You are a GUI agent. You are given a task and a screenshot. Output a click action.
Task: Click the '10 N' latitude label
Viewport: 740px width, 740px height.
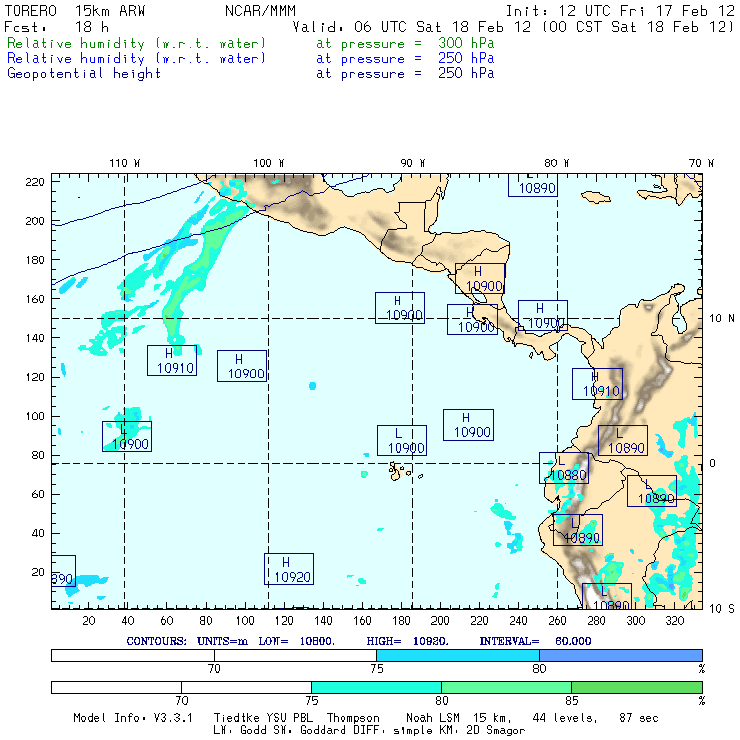coord(722,319)
